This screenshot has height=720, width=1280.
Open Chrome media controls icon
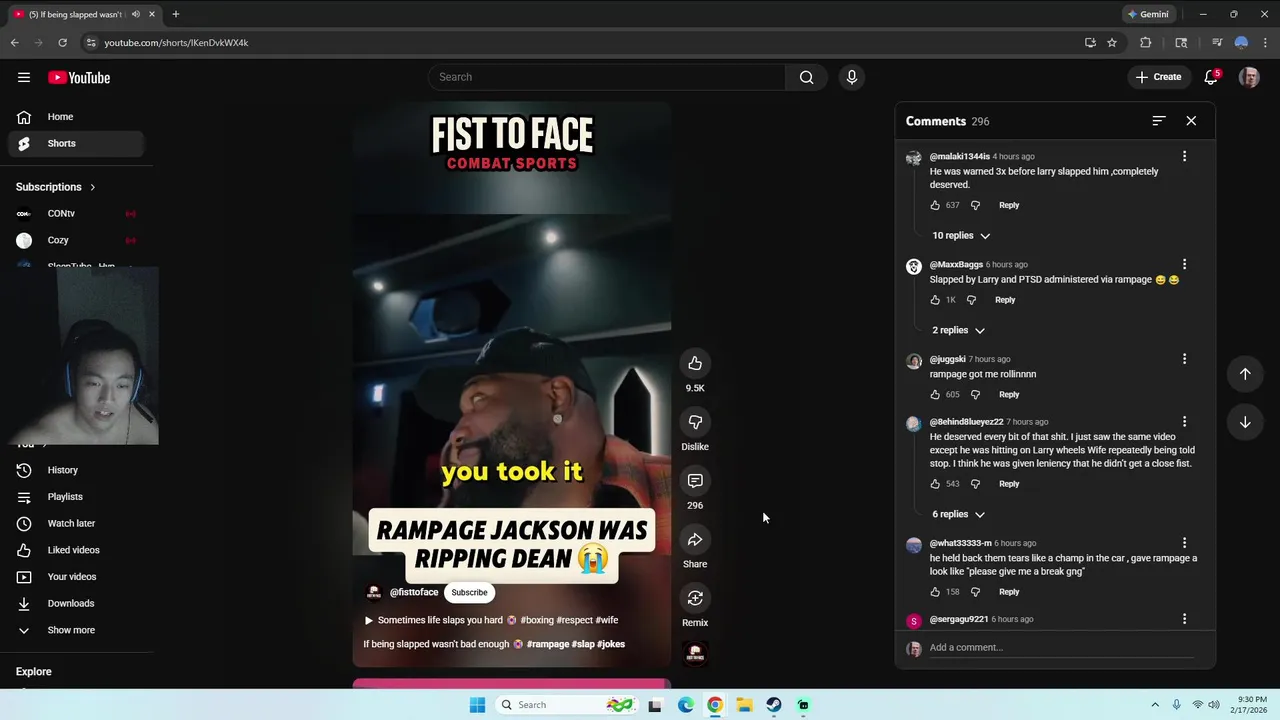[x=1216, y=43]
